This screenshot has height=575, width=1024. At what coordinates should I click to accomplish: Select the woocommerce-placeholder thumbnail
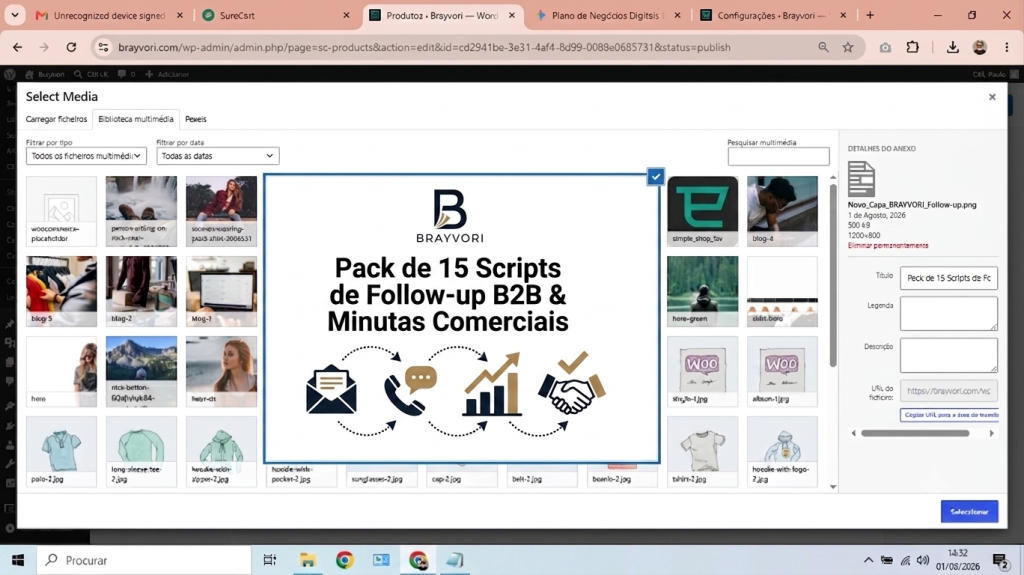pyautogui.click(x=61, y=211)
